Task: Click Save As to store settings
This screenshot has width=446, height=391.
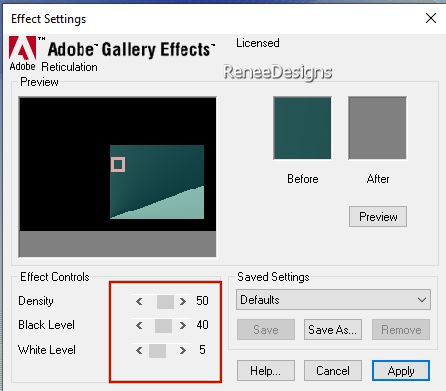Action: pos(333,330)
